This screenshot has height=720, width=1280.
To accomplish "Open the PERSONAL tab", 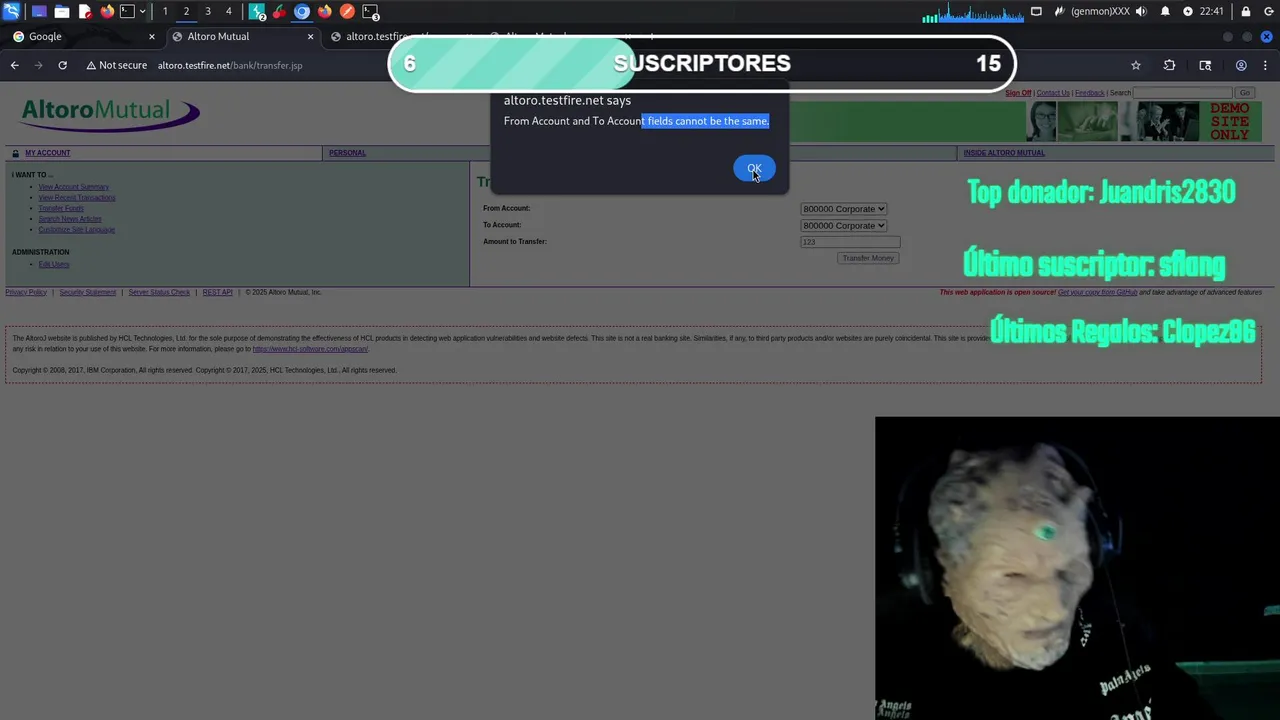I will [x=347, y=153].
